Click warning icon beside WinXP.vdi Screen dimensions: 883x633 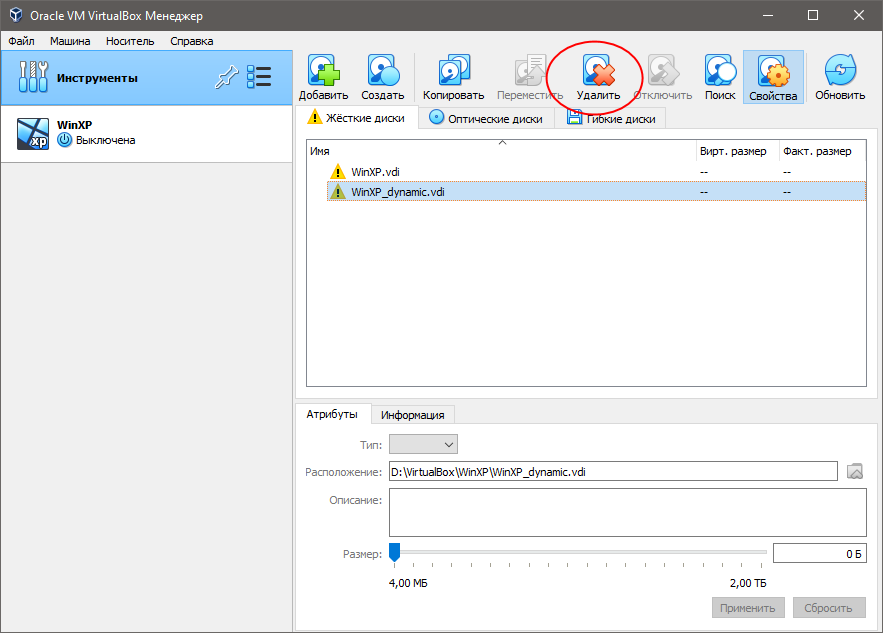[x=337, y=171]
